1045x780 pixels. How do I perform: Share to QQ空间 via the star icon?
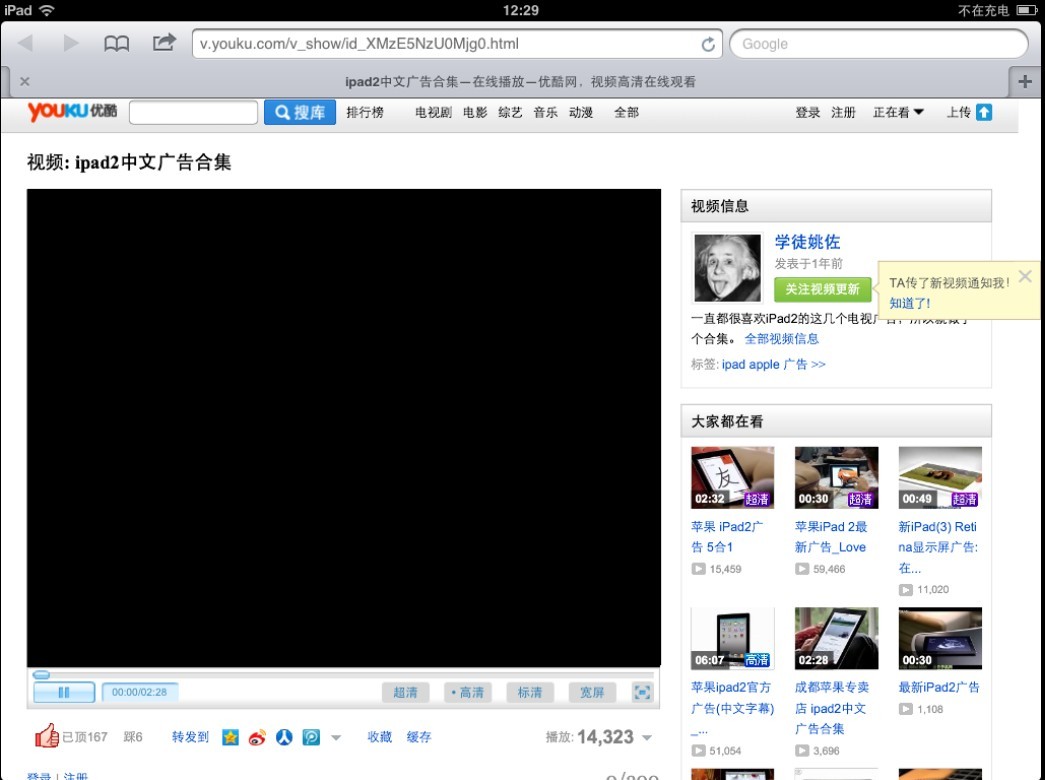231,737
